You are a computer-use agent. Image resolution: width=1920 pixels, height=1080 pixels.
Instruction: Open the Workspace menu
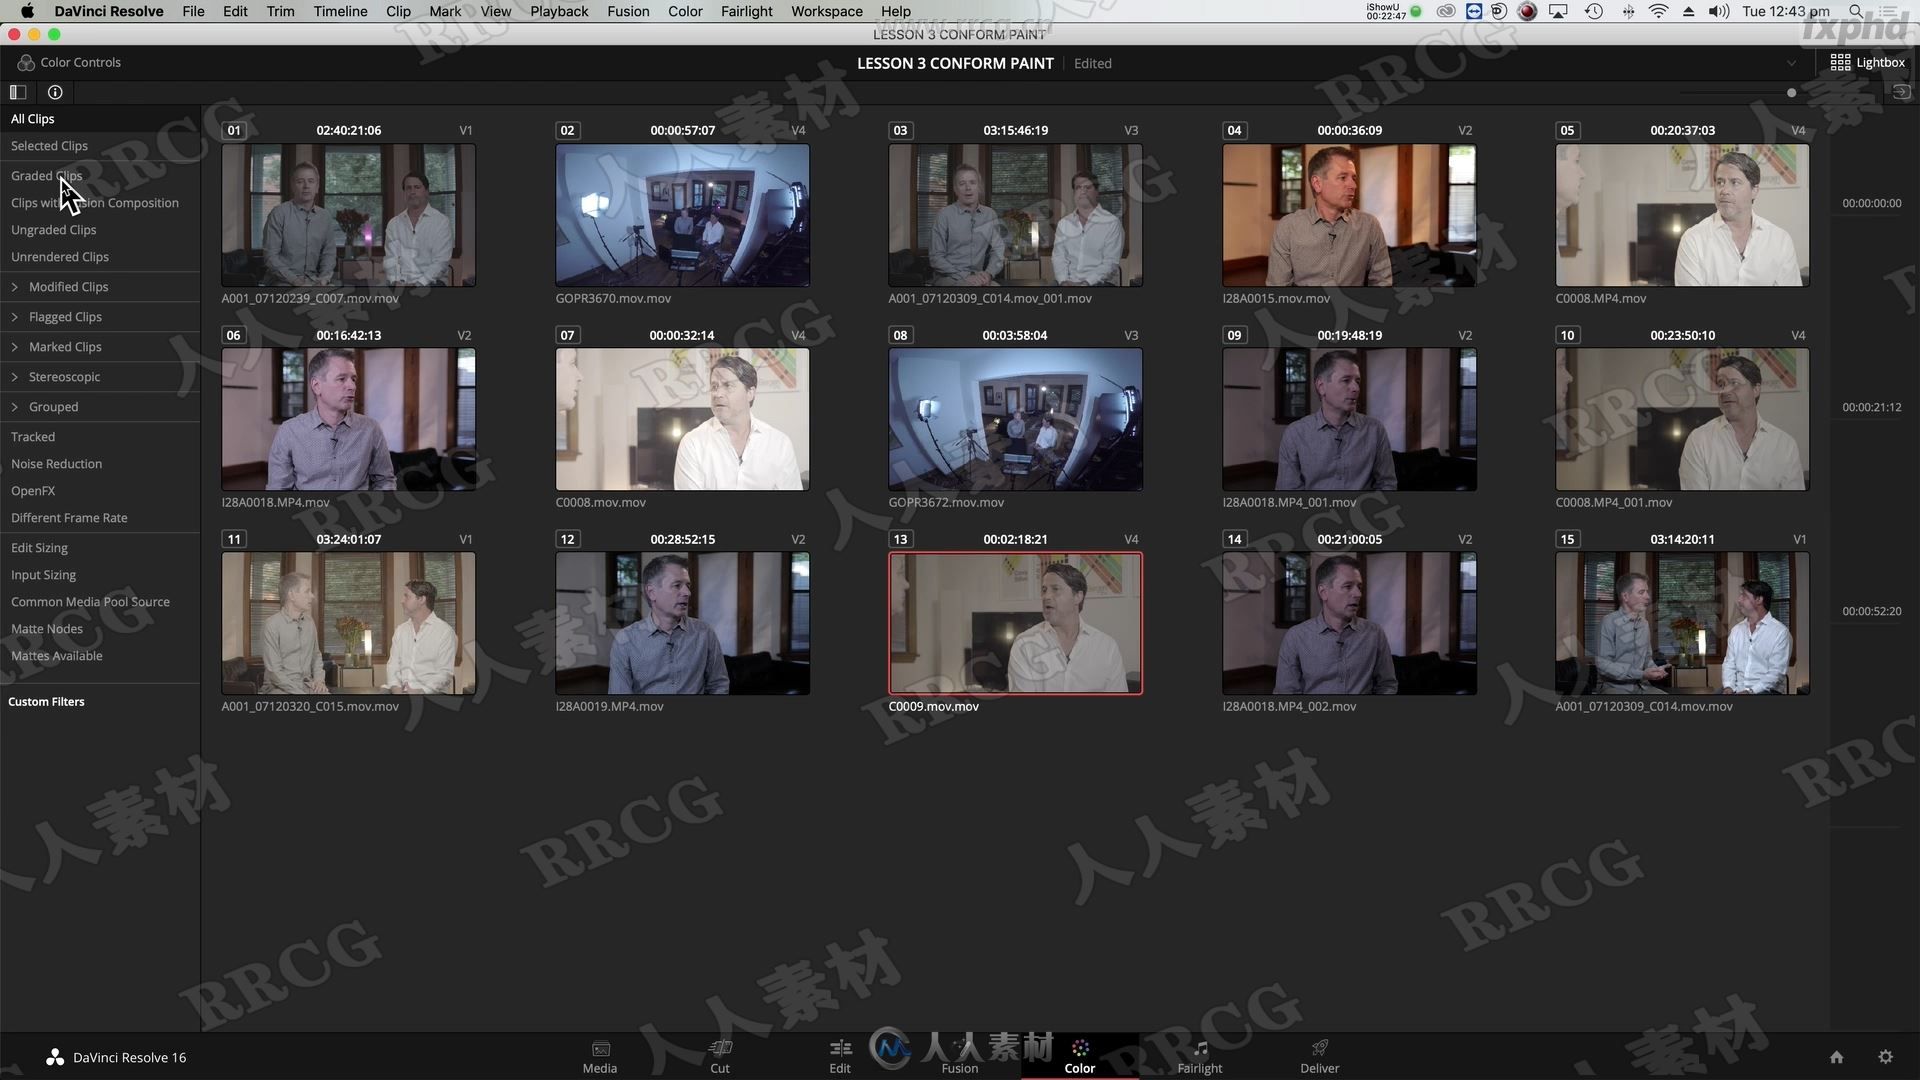coord(827,11)
